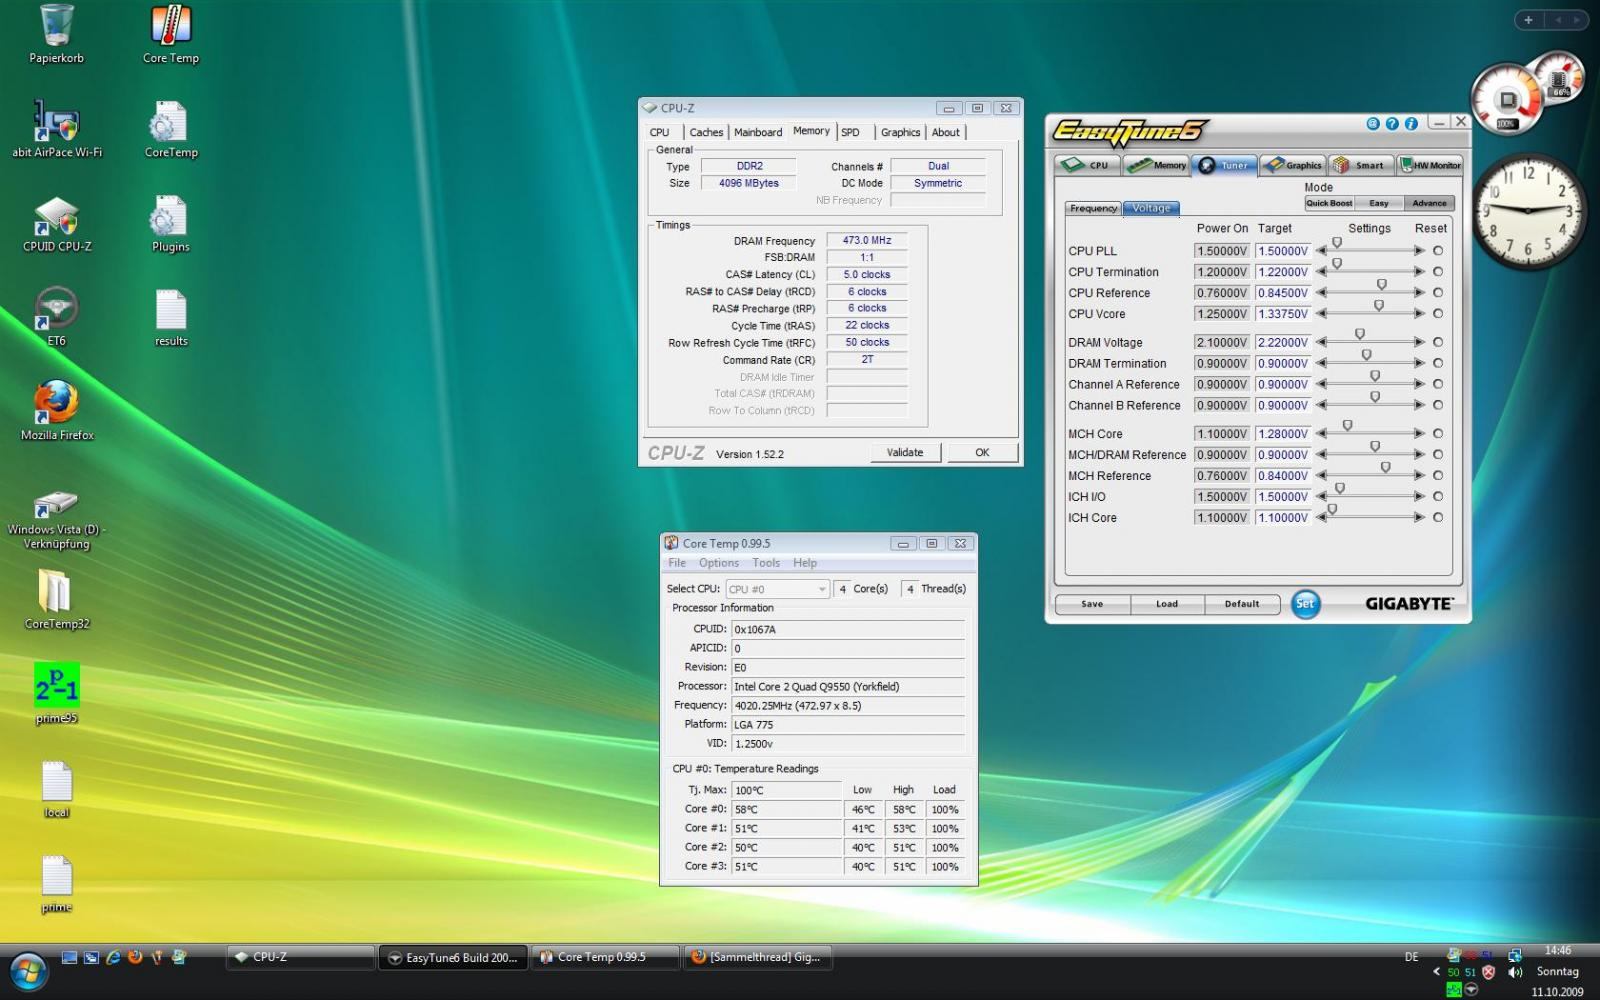This screenshot has width=1600, height=1000.
Task: Select Quick Boost mode in EasyTune6
Action: pos(1329,203)
